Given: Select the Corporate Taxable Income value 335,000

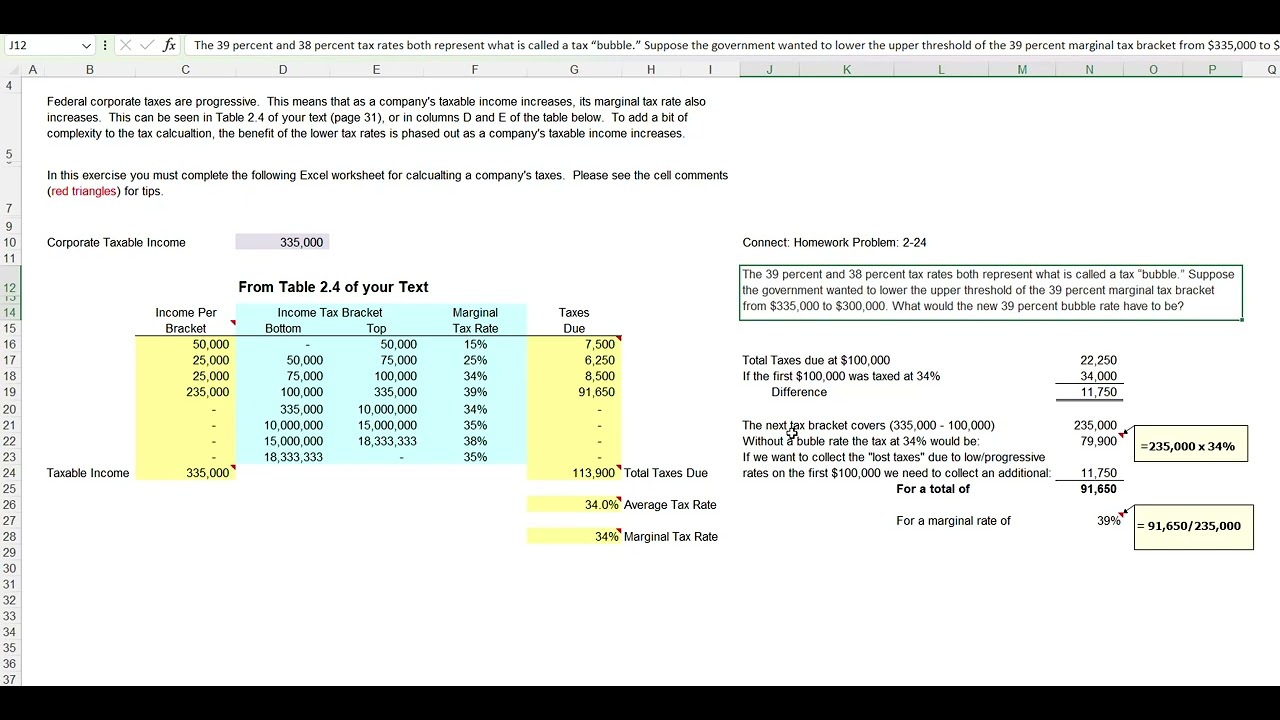Looking at the screenshot, I should click(283, 242).
